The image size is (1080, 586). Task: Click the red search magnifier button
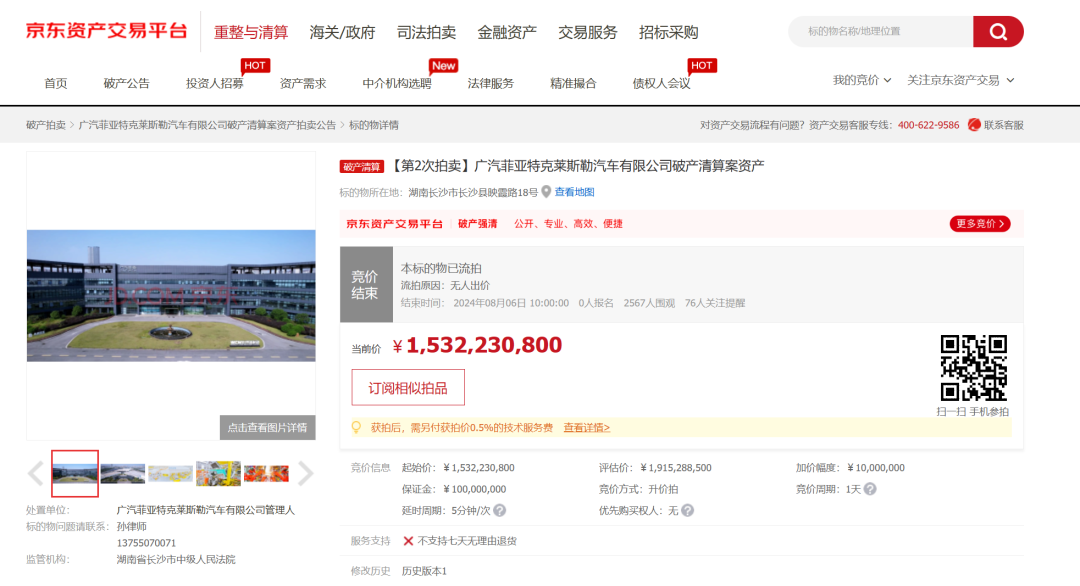998,32
